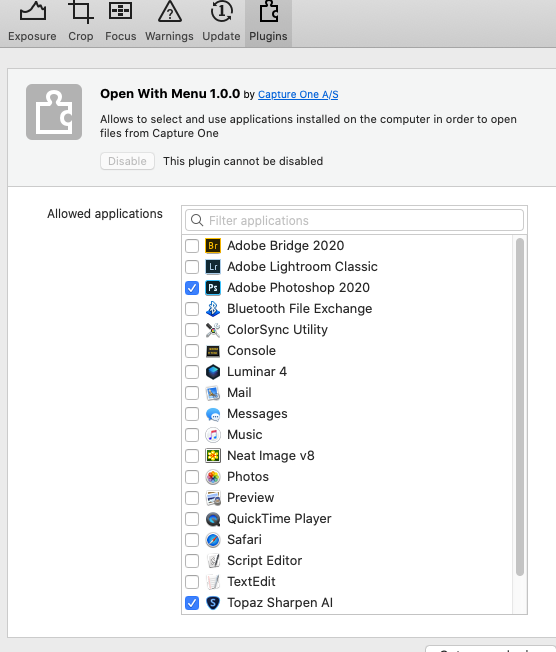Viewport: 556px width, 652px height.
Task: Click the Filter applications search field
Action: pyautogui.click(x=354, y=220)
